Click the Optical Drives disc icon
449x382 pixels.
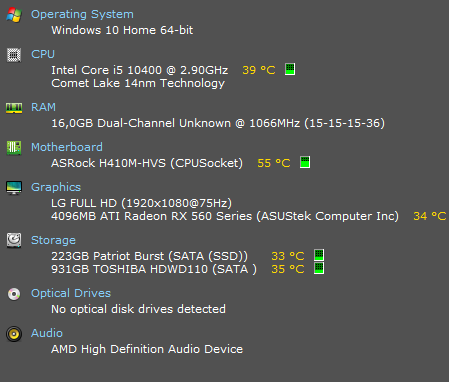[x=14, y=294]
